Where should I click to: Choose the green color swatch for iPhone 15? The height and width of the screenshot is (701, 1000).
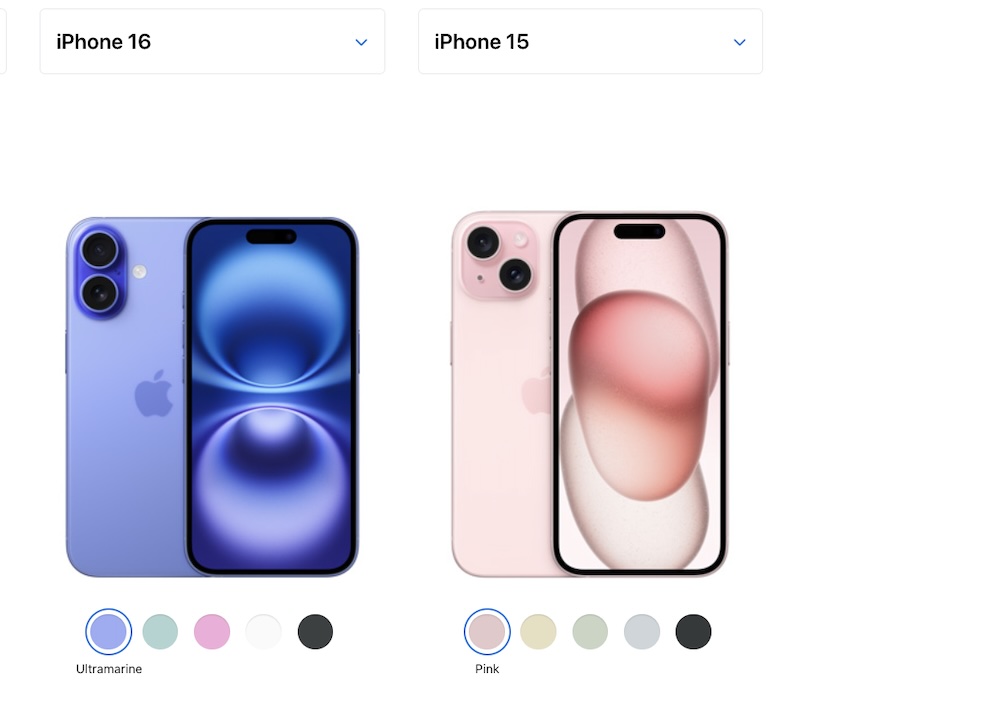pos(590,631)
